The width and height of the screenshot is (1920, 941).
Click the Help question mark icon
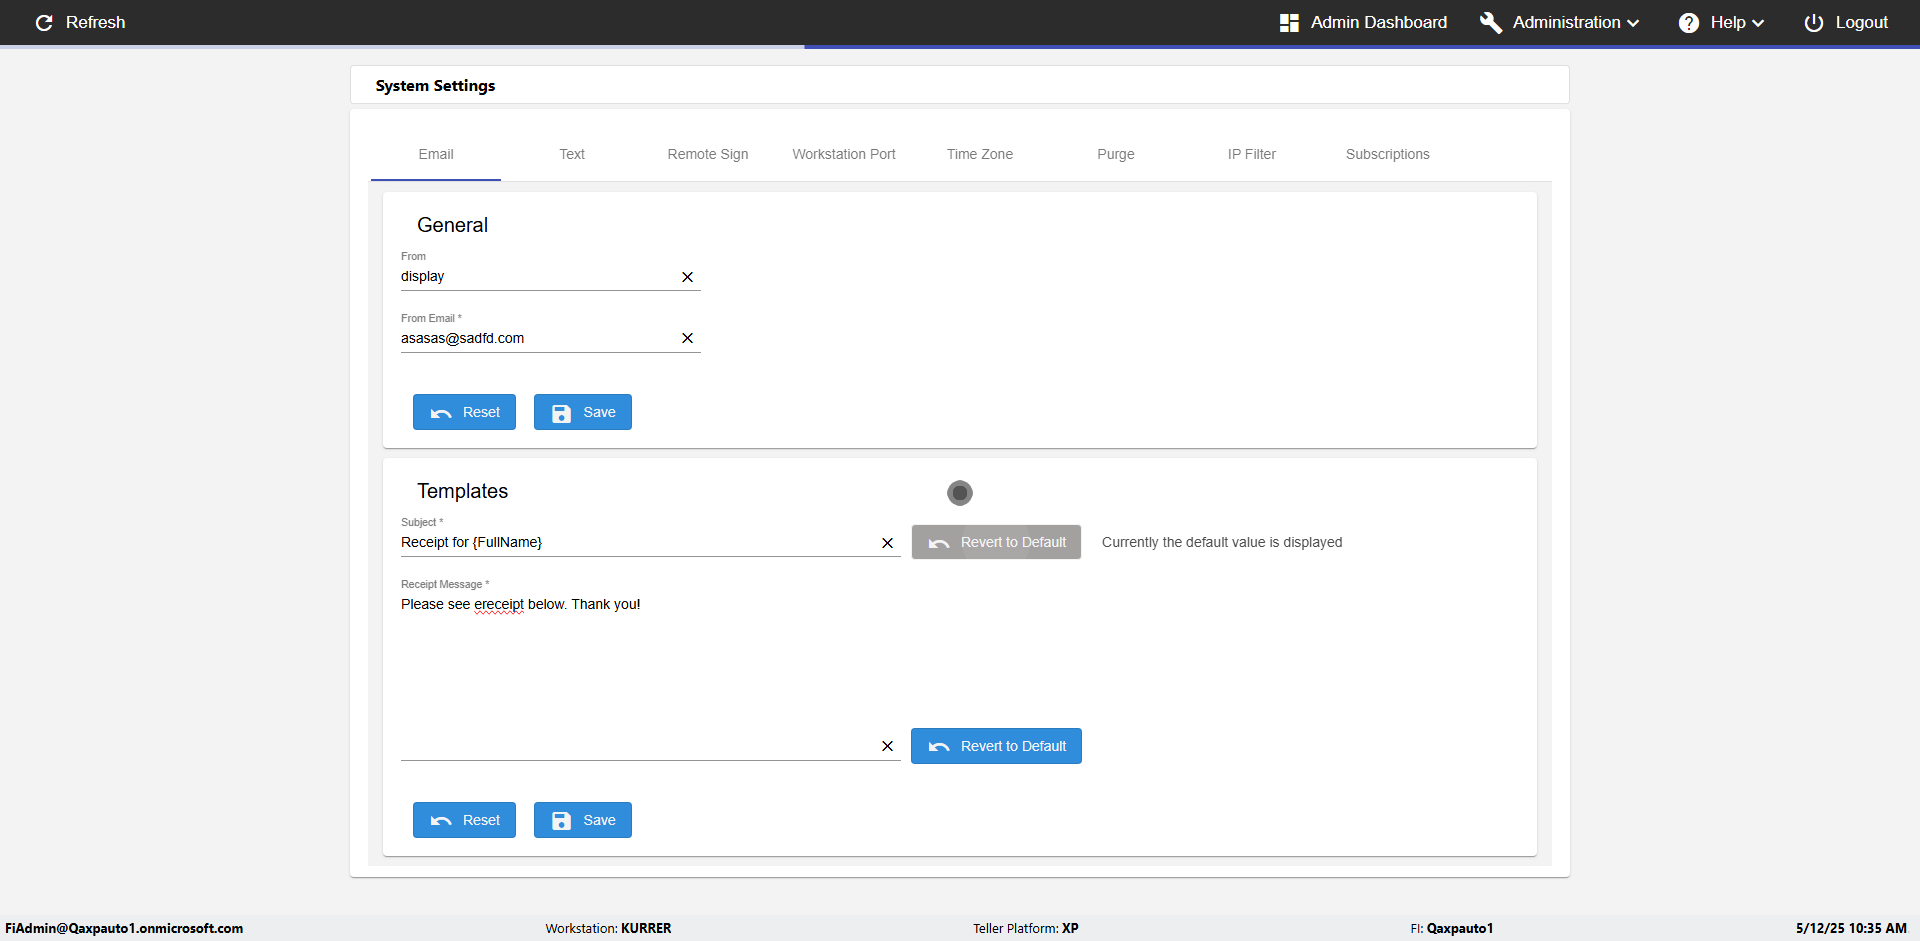(x=1689, y=22)
